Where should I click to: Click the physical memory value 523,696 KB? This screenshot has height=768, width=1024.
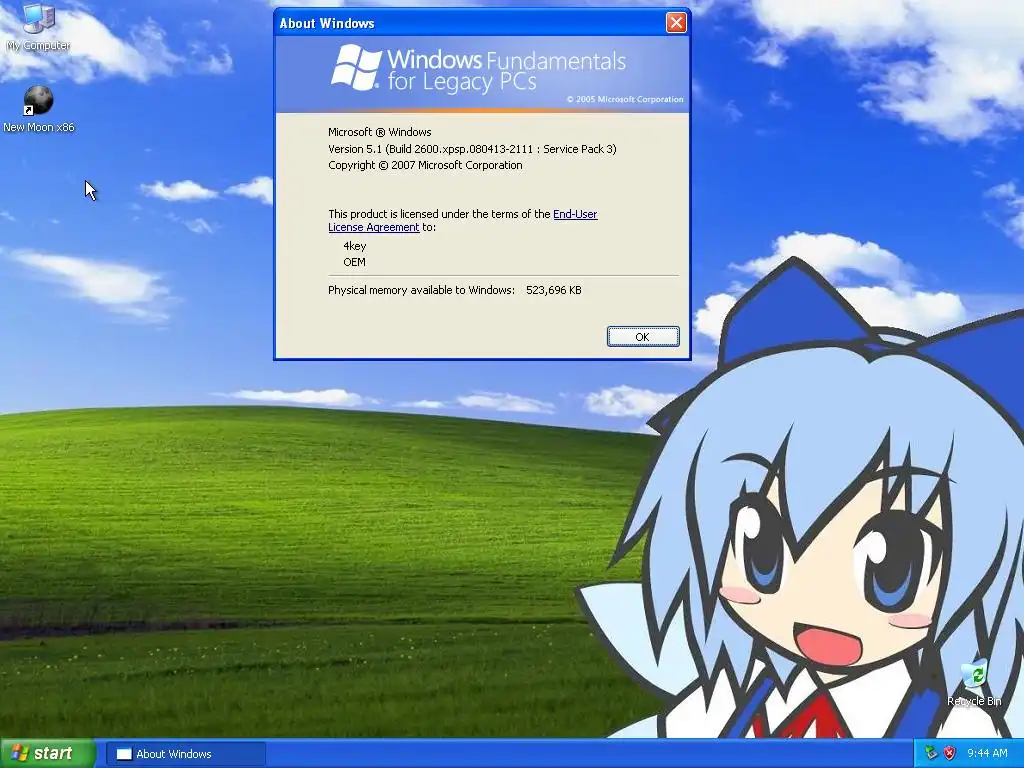554,290
